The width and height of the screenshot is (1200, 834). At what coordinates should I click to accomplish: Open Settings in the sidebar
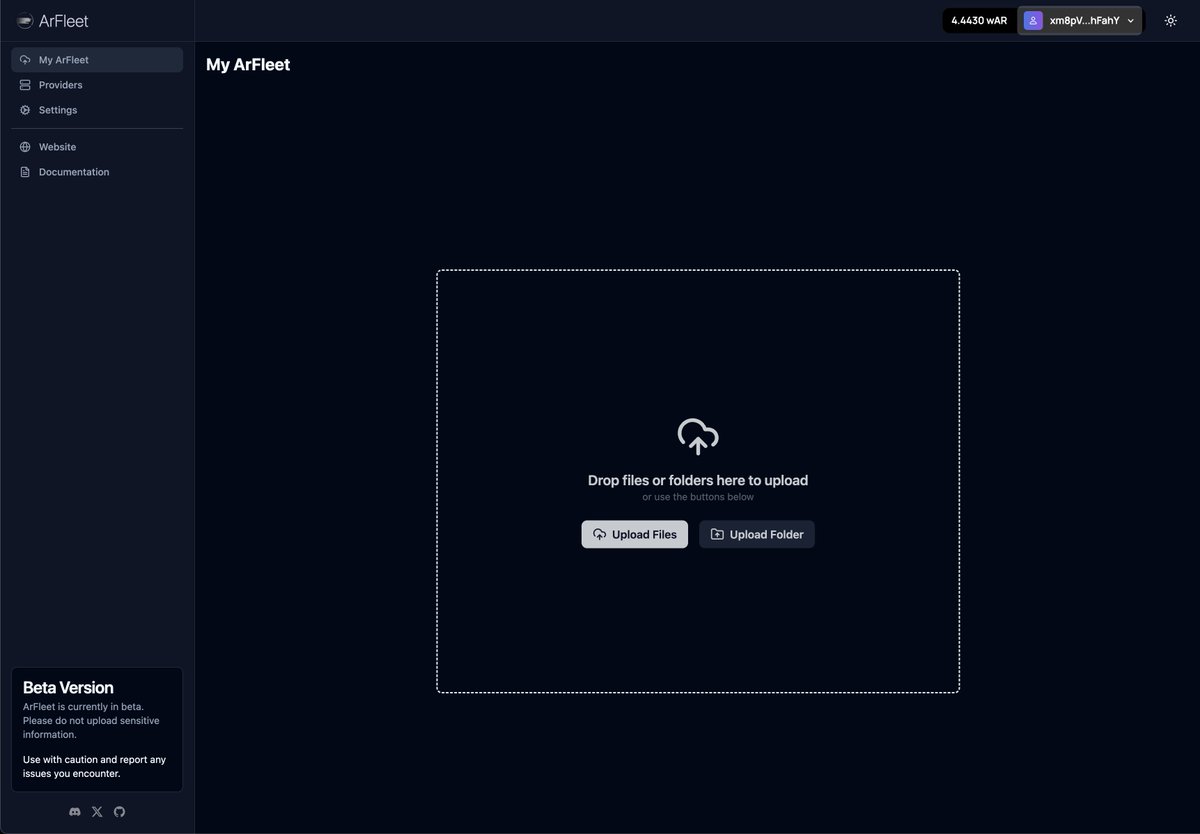point(97,110)
